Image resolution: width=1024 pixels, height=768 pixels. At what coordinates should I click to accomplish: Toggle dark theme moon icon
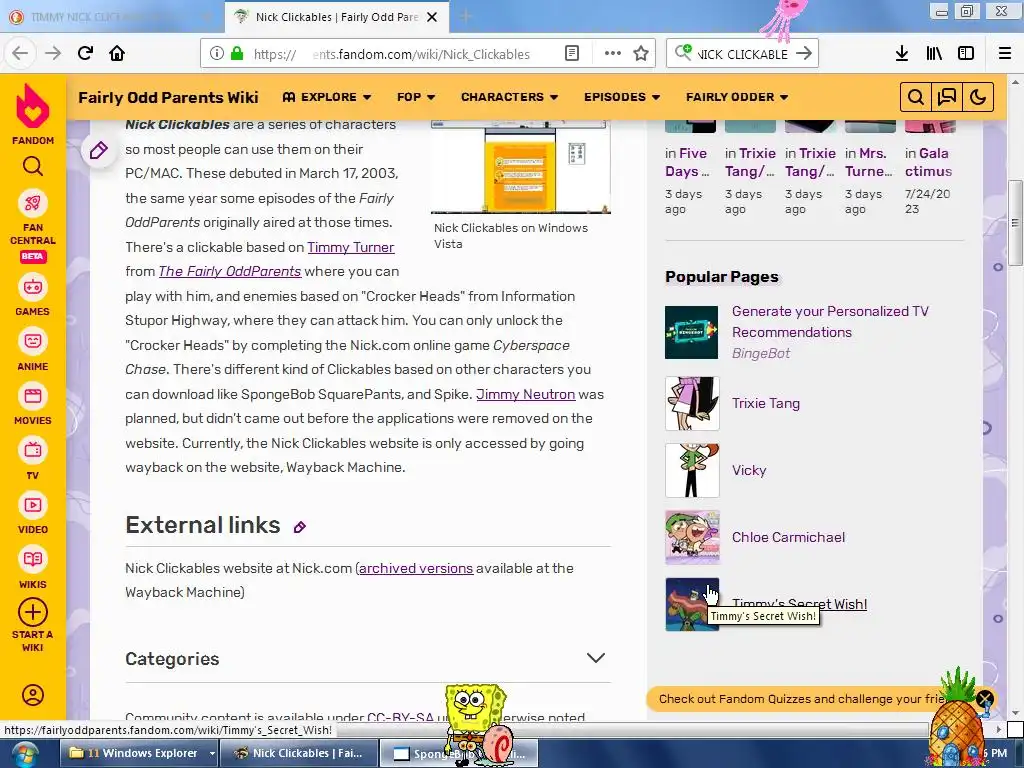pos(978,97)
